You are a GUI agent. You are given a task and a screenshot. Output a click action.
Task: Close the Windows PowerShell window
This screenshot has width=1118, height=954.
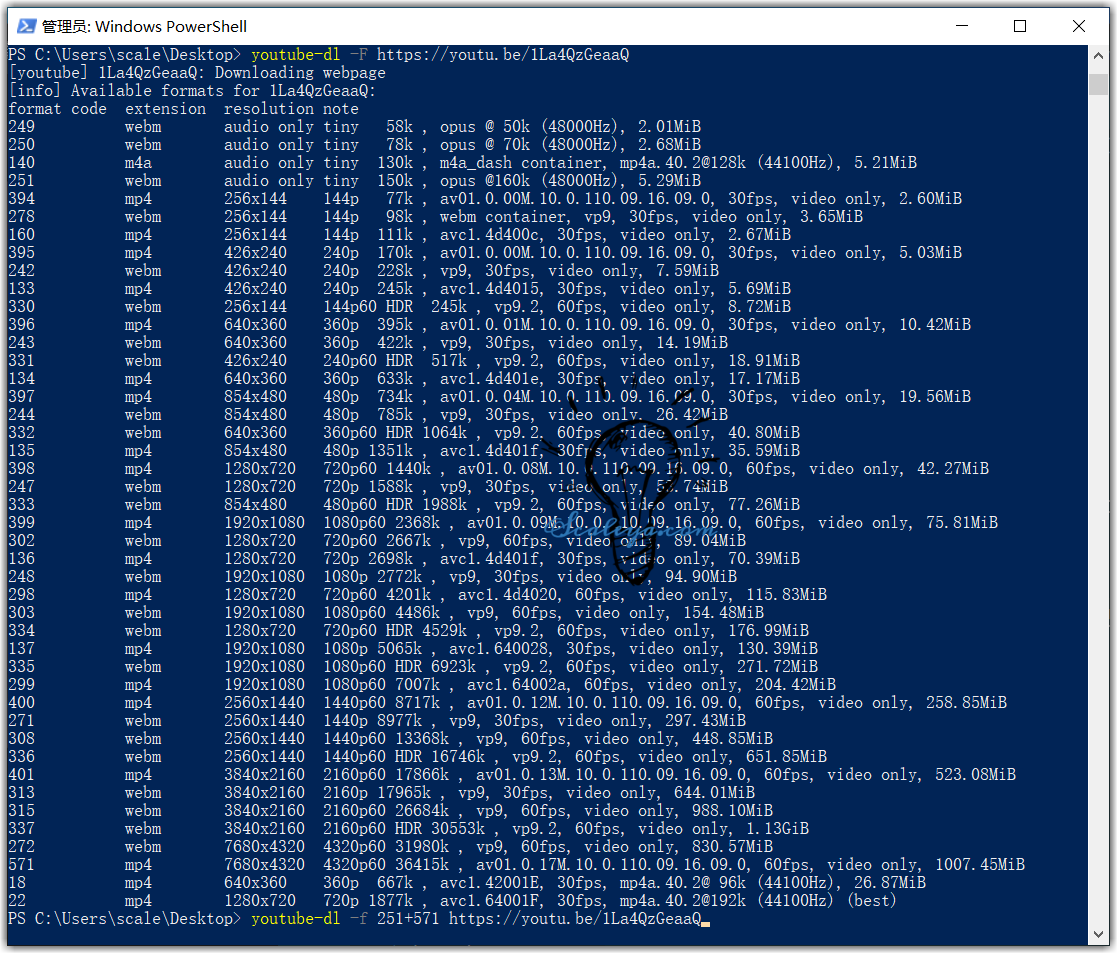tap(1079, 26)
